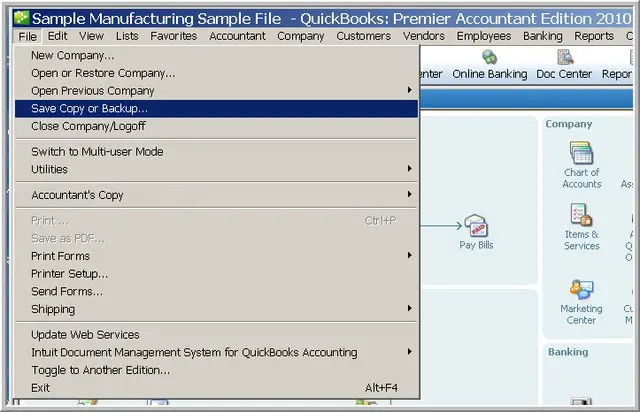Open the View menu
Image resolution: width=640 pixels, height=412 pixels.
point(91,36)
